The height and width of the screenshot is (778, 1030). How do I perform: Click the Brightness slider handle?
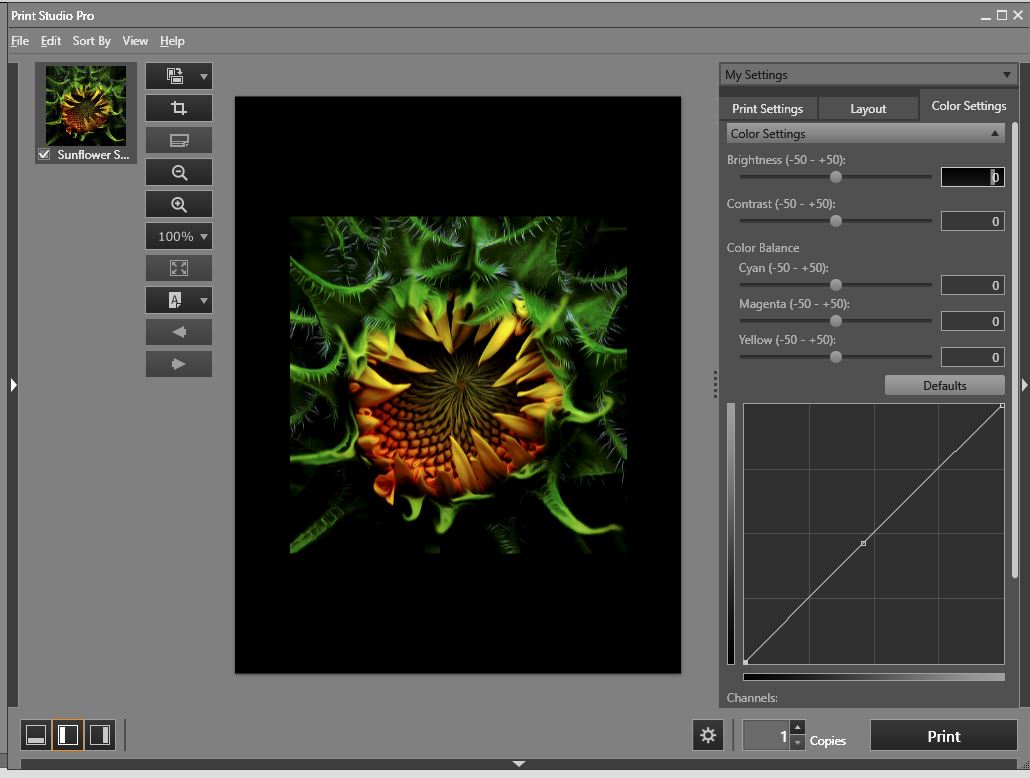tap(836, 177)
